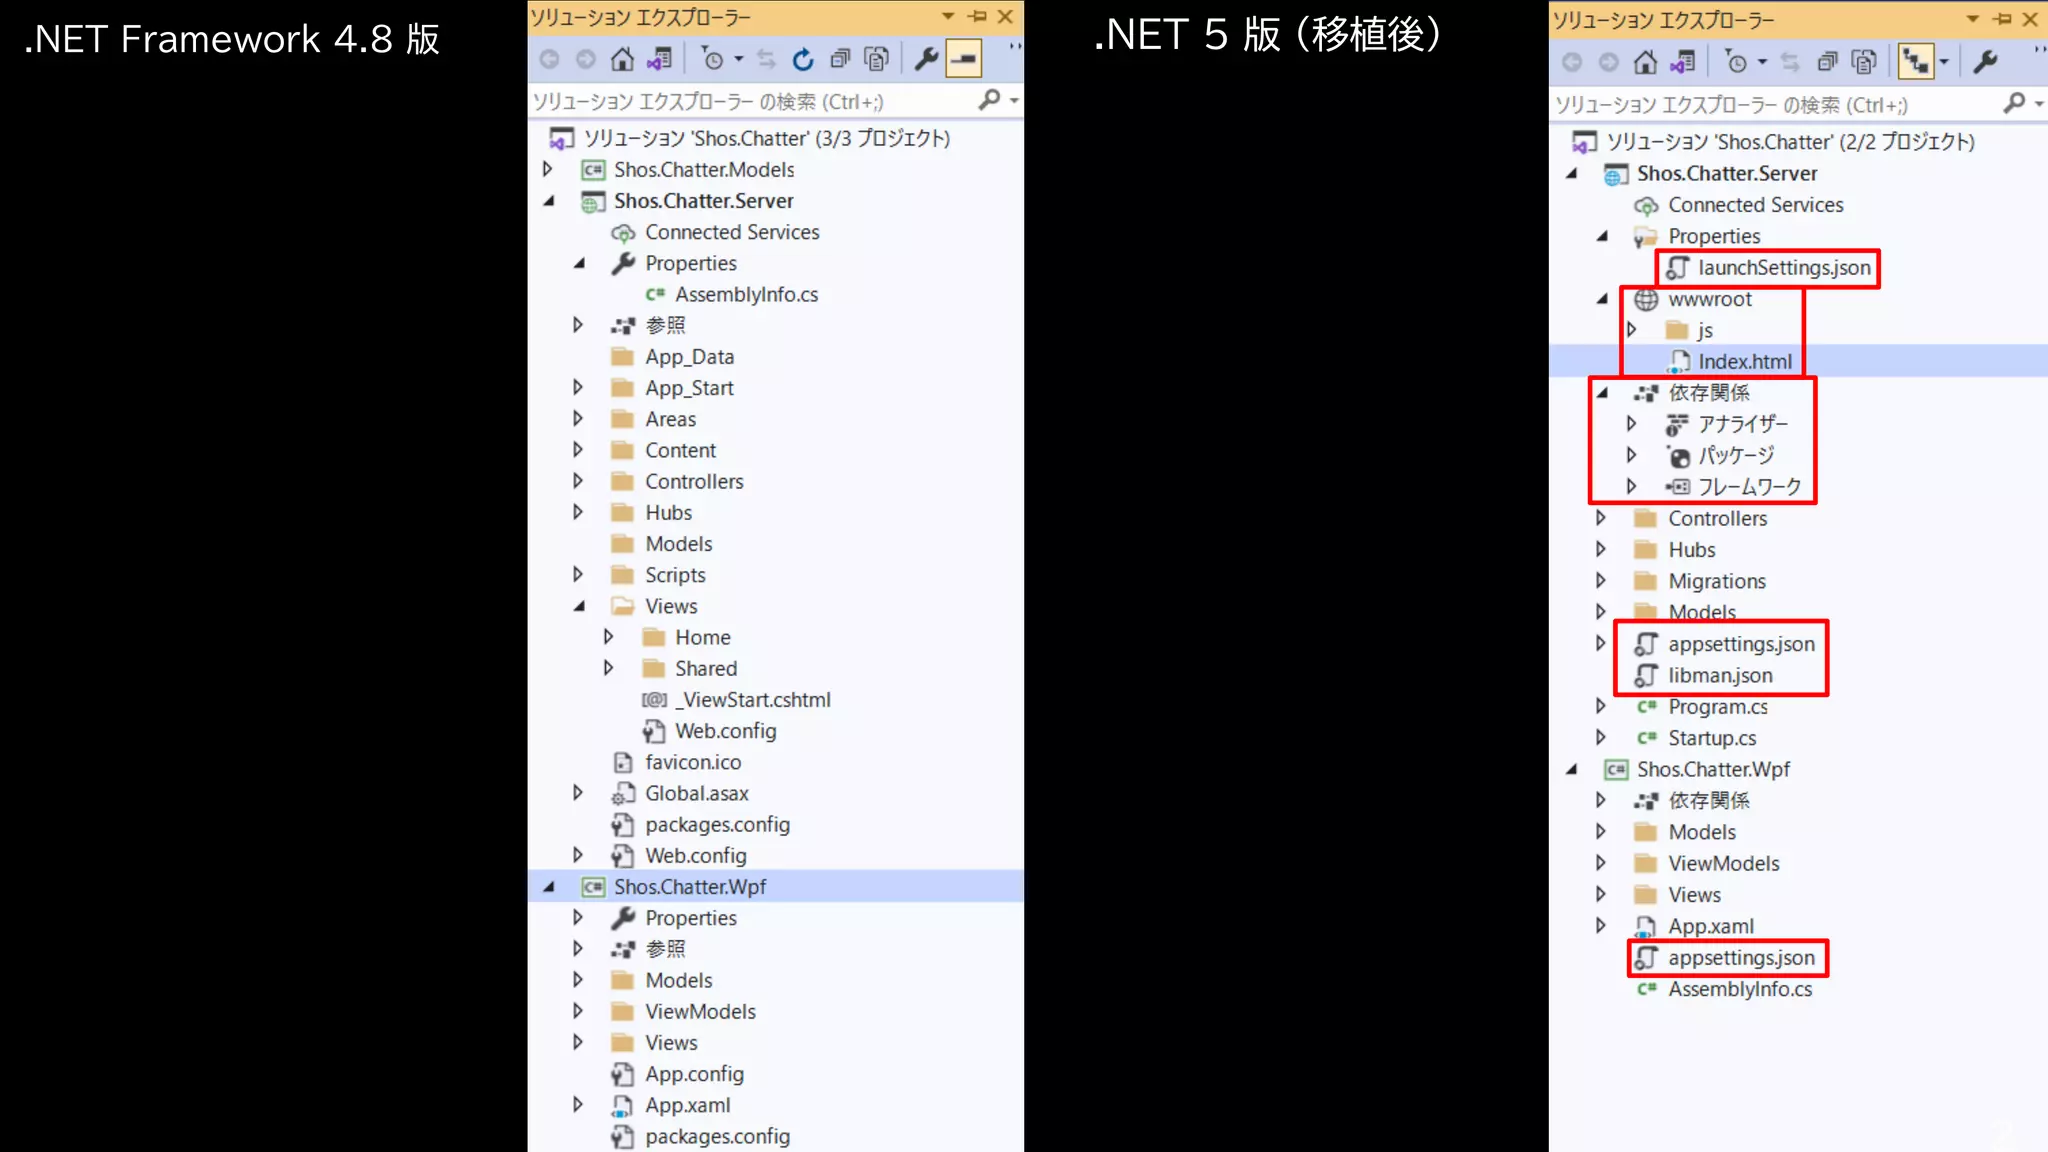This screenshot has height=1152, width=2048.
Task: Select パッケージ node in right panel
Action: click(1736, 455)
